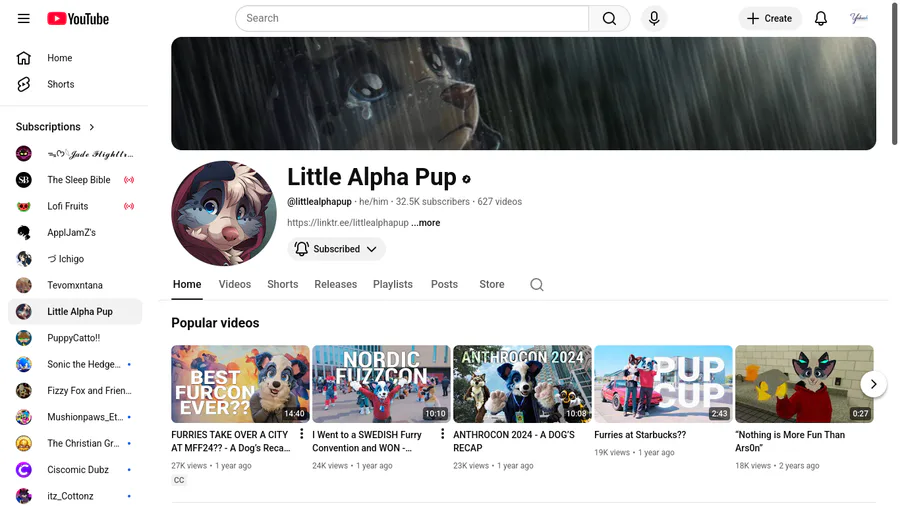Open "Nothing is More Fun Than Ars0n" title
This screenshot has height=506, width=900.
pyautogui.click(x=790, y=441)
